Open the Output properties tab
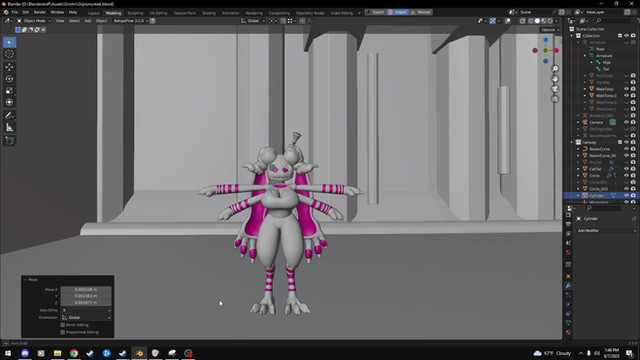Screen dimensions: 640x360 (x=568, y=224)
